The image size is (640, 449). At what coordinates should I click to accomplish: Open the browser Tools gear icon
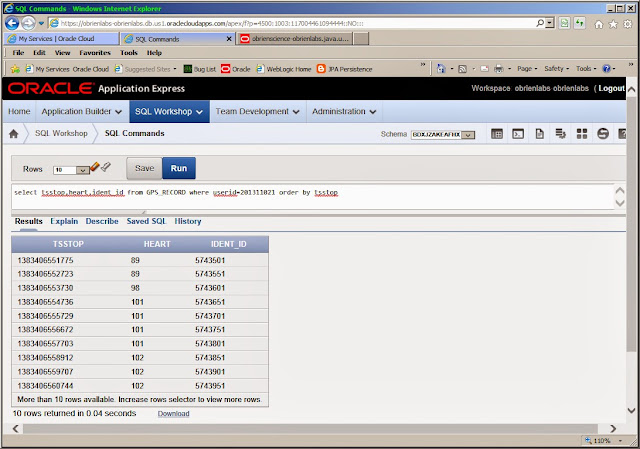(x=628, y=24)
